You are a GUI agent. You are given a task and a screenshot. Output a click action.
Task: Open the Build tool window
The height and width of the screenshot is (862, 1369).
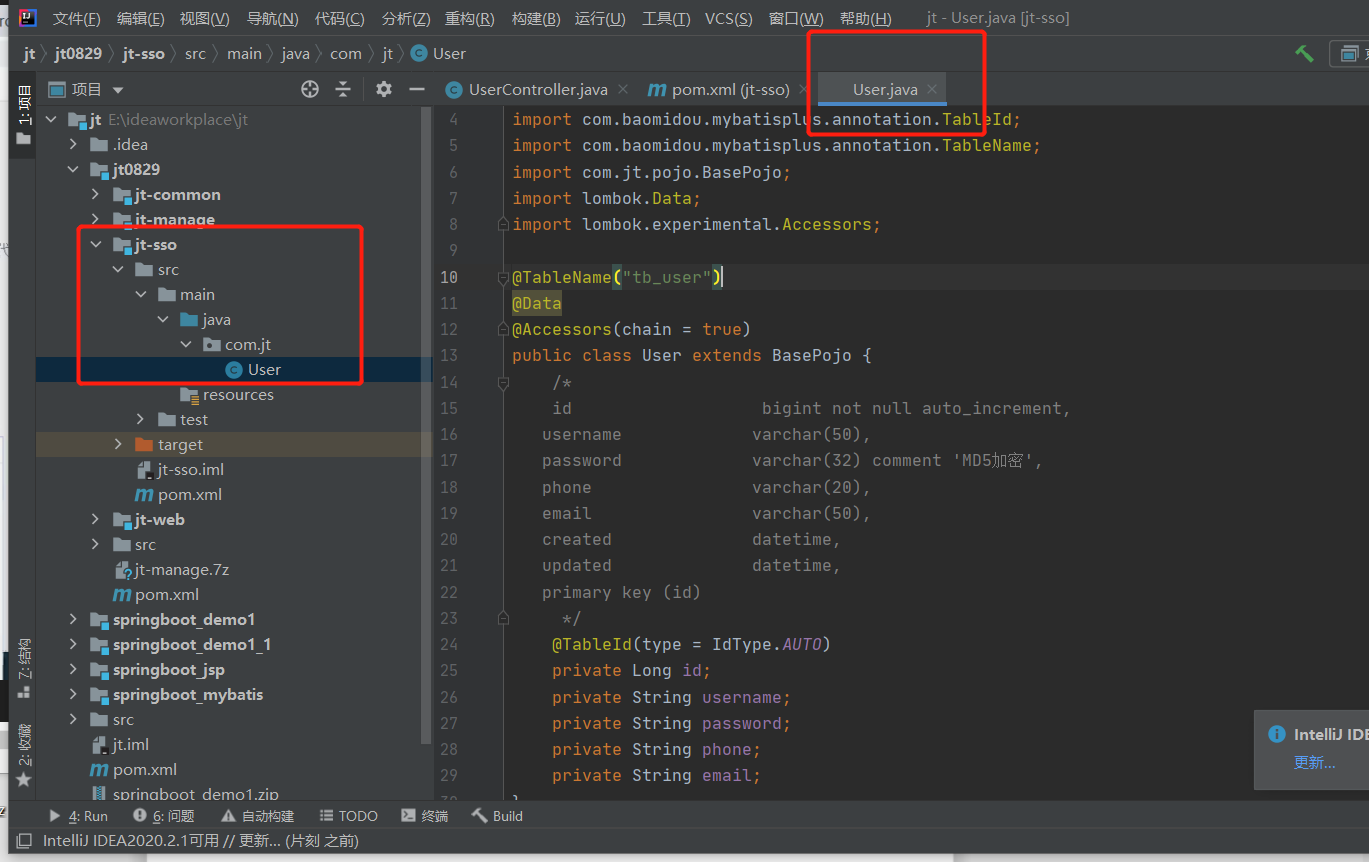(497, 816)
